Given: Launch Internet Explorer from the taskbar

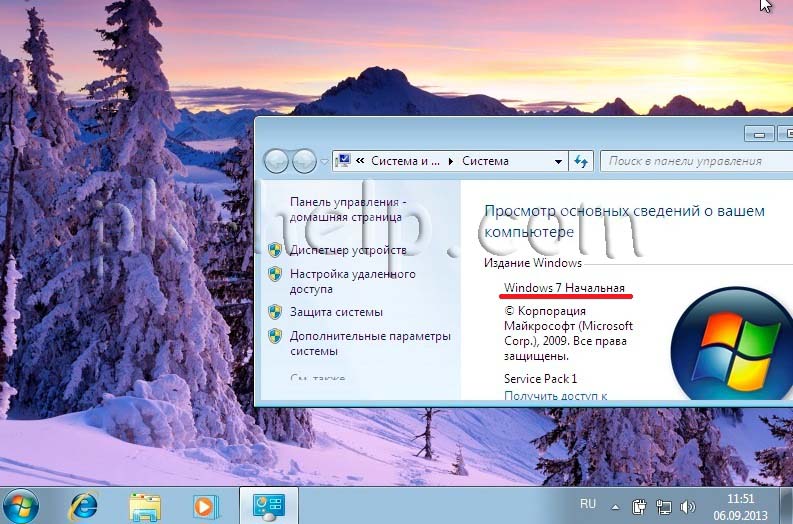Looking at the screenshot, I should [85, 505].
